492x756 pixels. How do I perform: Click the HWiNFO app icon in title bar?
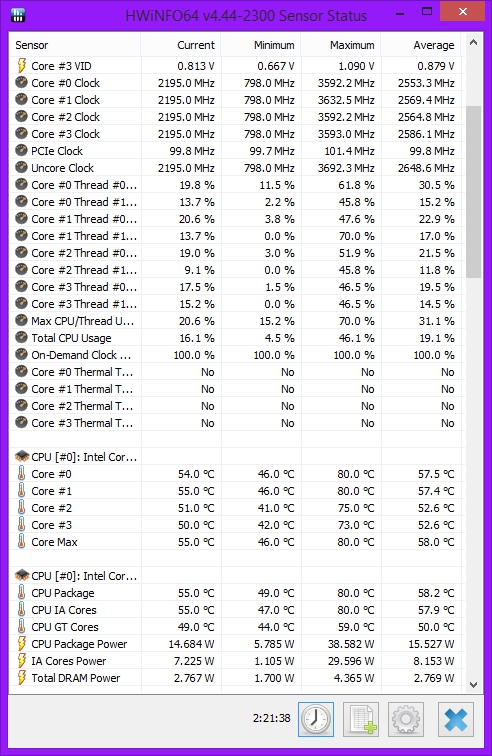(x=17, y=15)
